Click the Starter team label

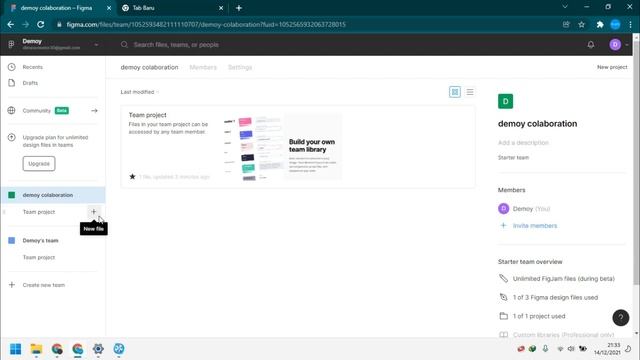click(x=513, y=157)
